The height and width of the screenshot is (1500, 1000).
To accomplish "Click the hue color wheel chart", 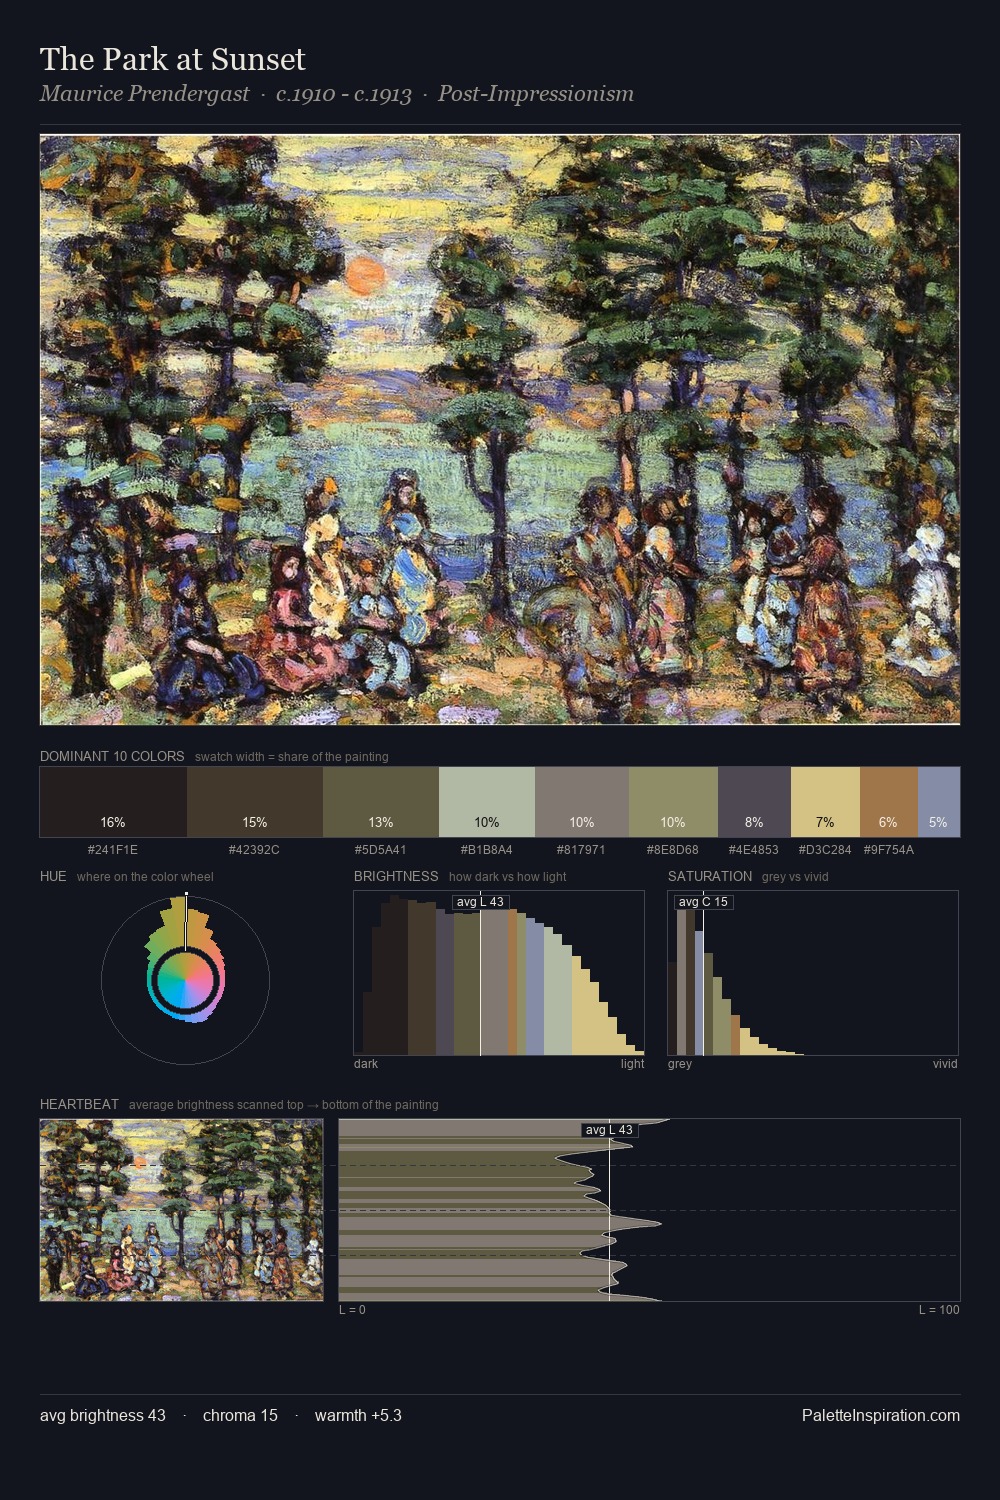I will (x=185, y=980).
